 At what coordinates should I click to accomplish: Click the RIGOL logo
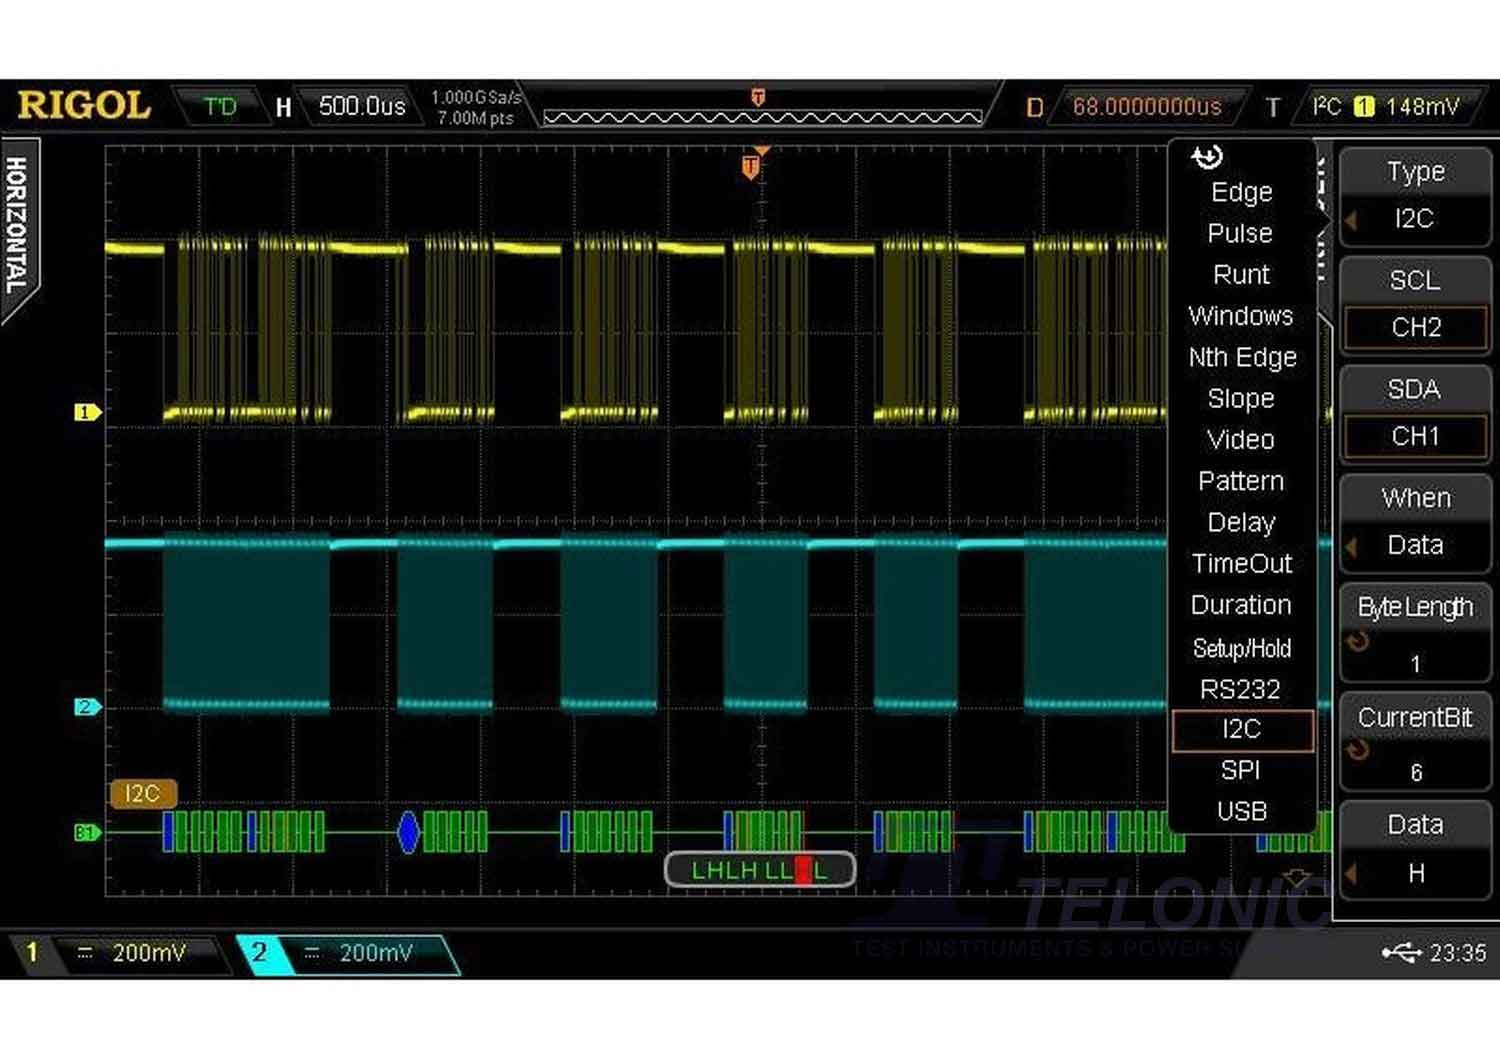click(x=84, y=105)
